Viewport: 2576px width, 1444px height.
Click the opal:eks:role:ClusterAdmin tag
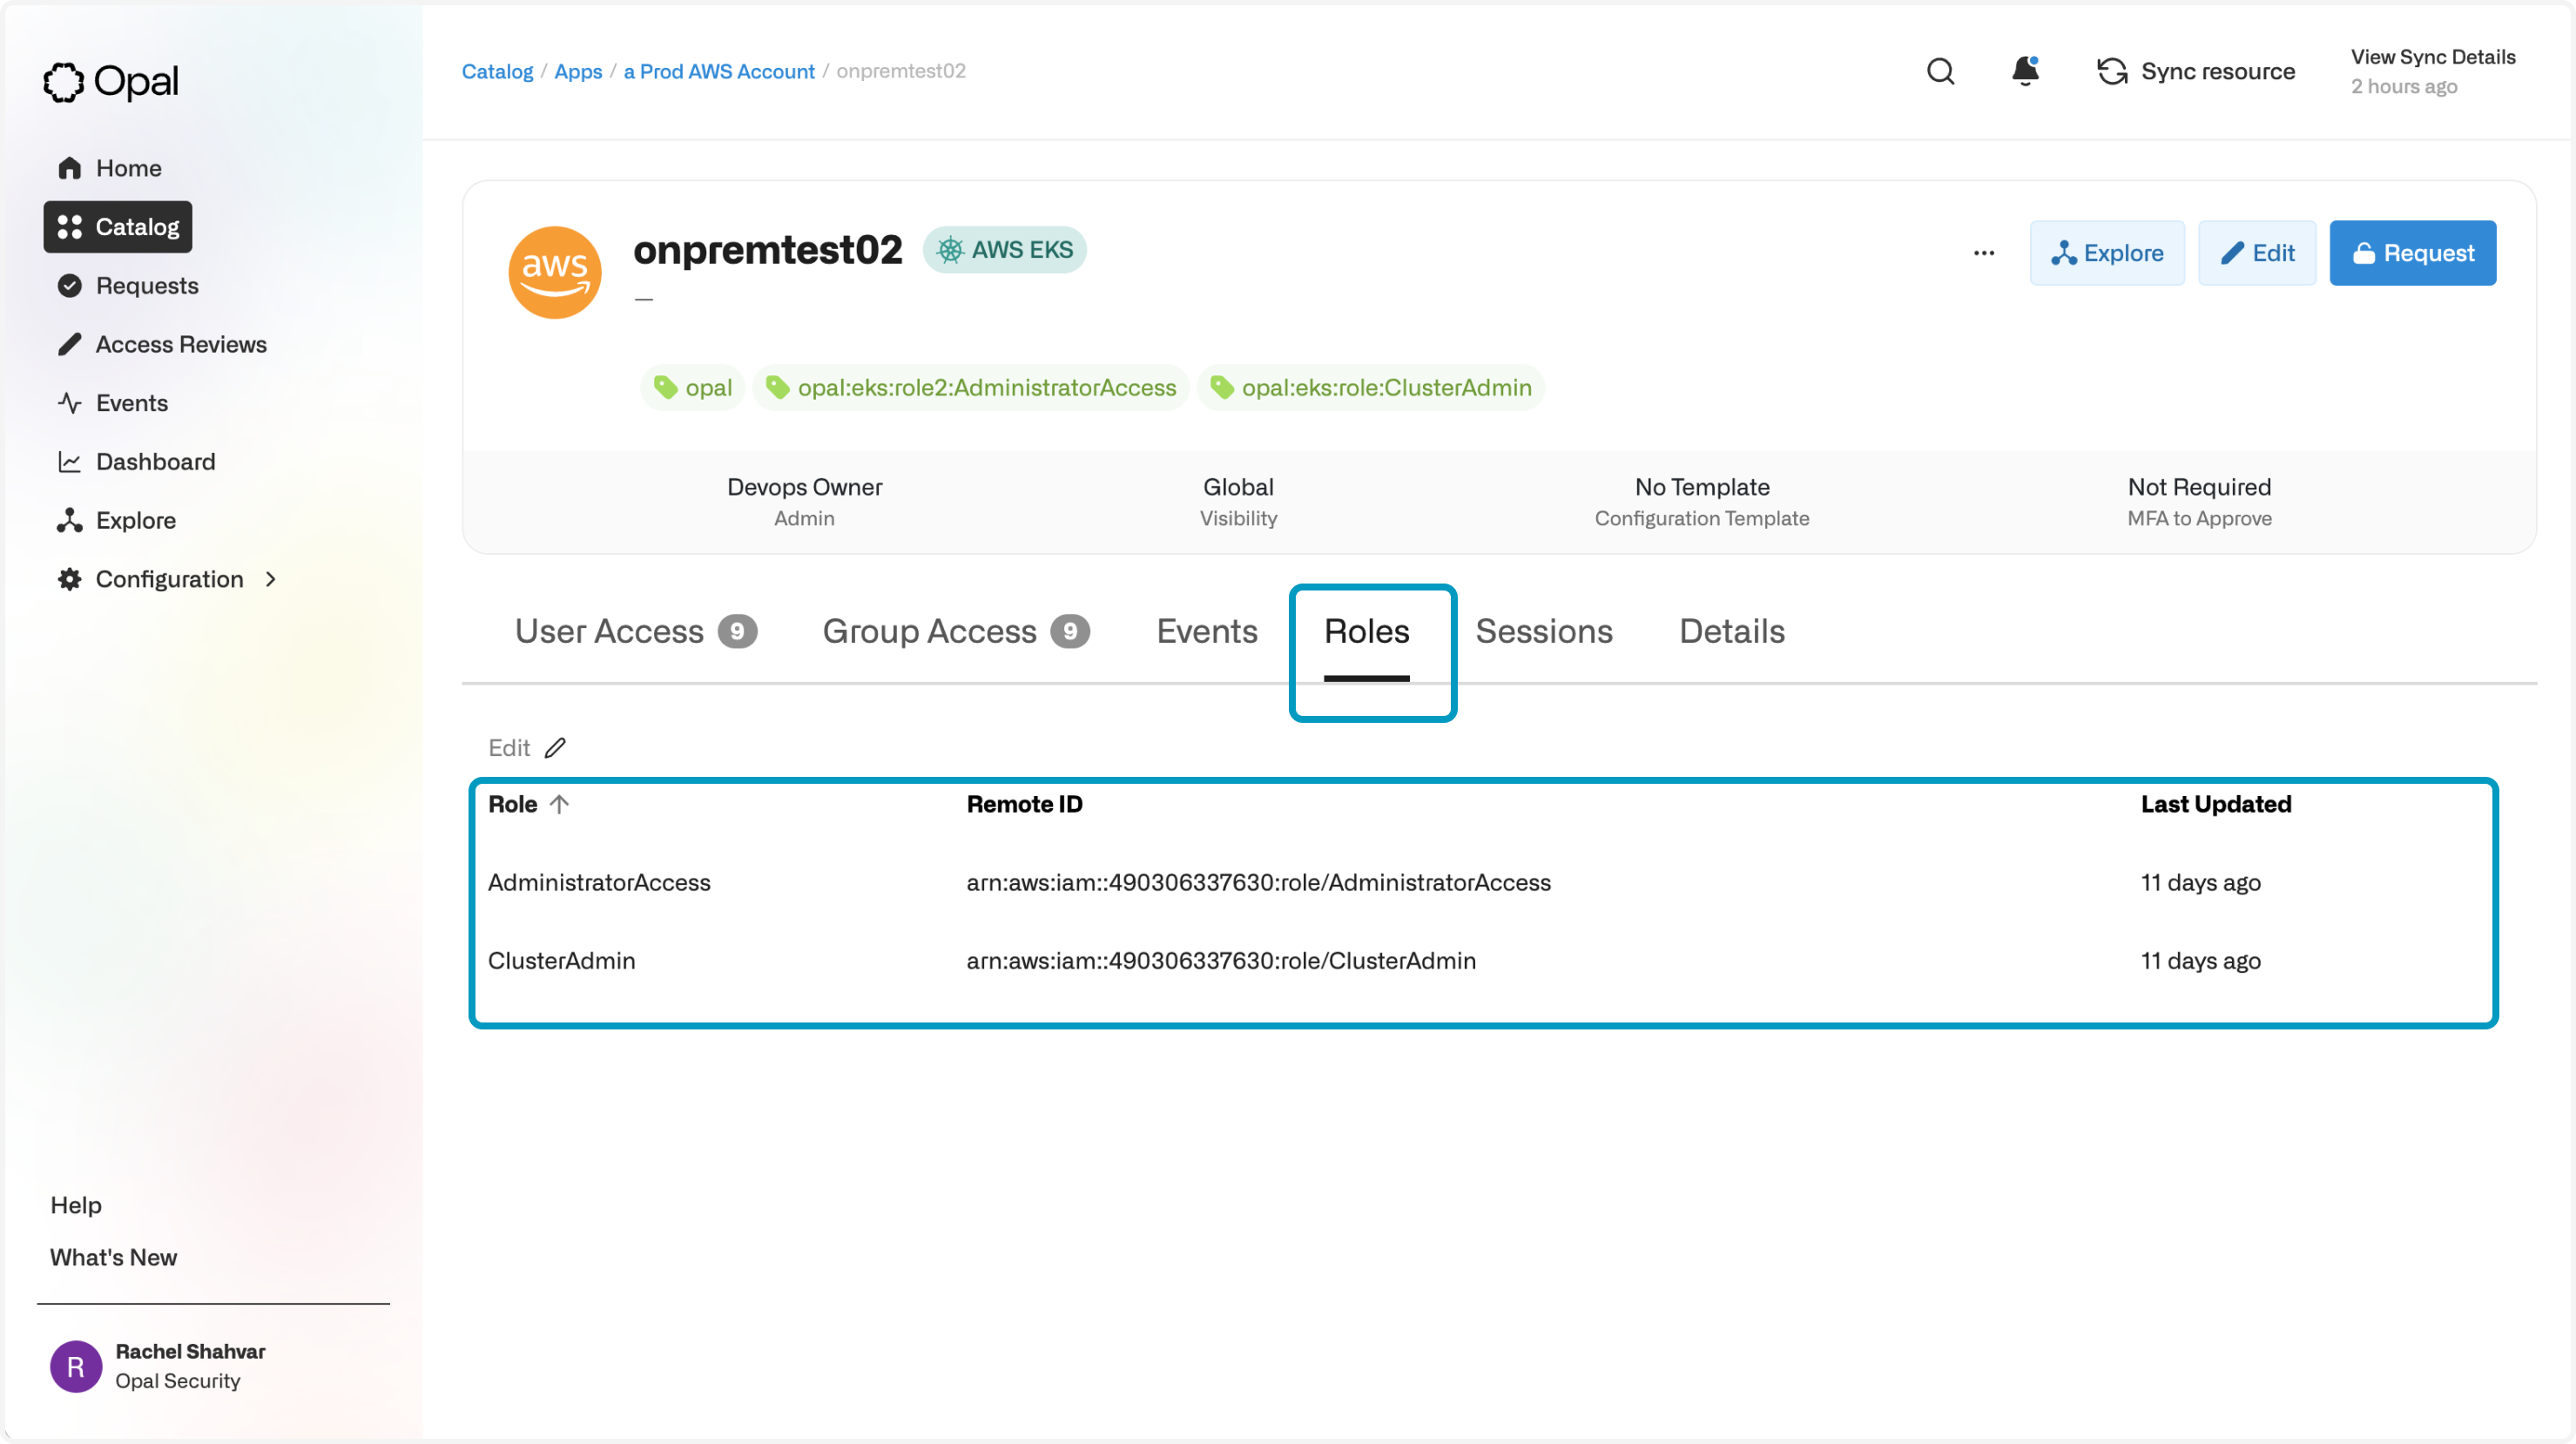[1370, 388]
